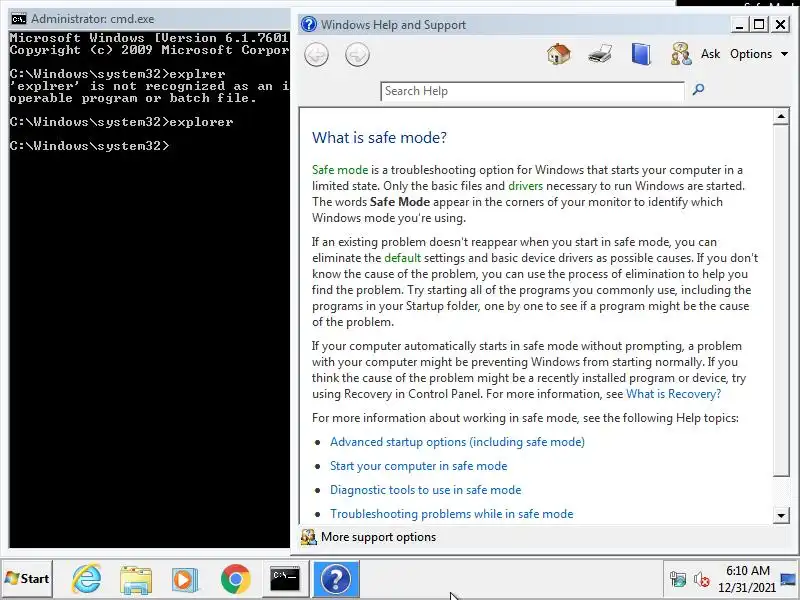Launch Google Chrome from taskbar
Viewport: 800px width, 600px height.
pyautogui.click(x=235, y=579)
